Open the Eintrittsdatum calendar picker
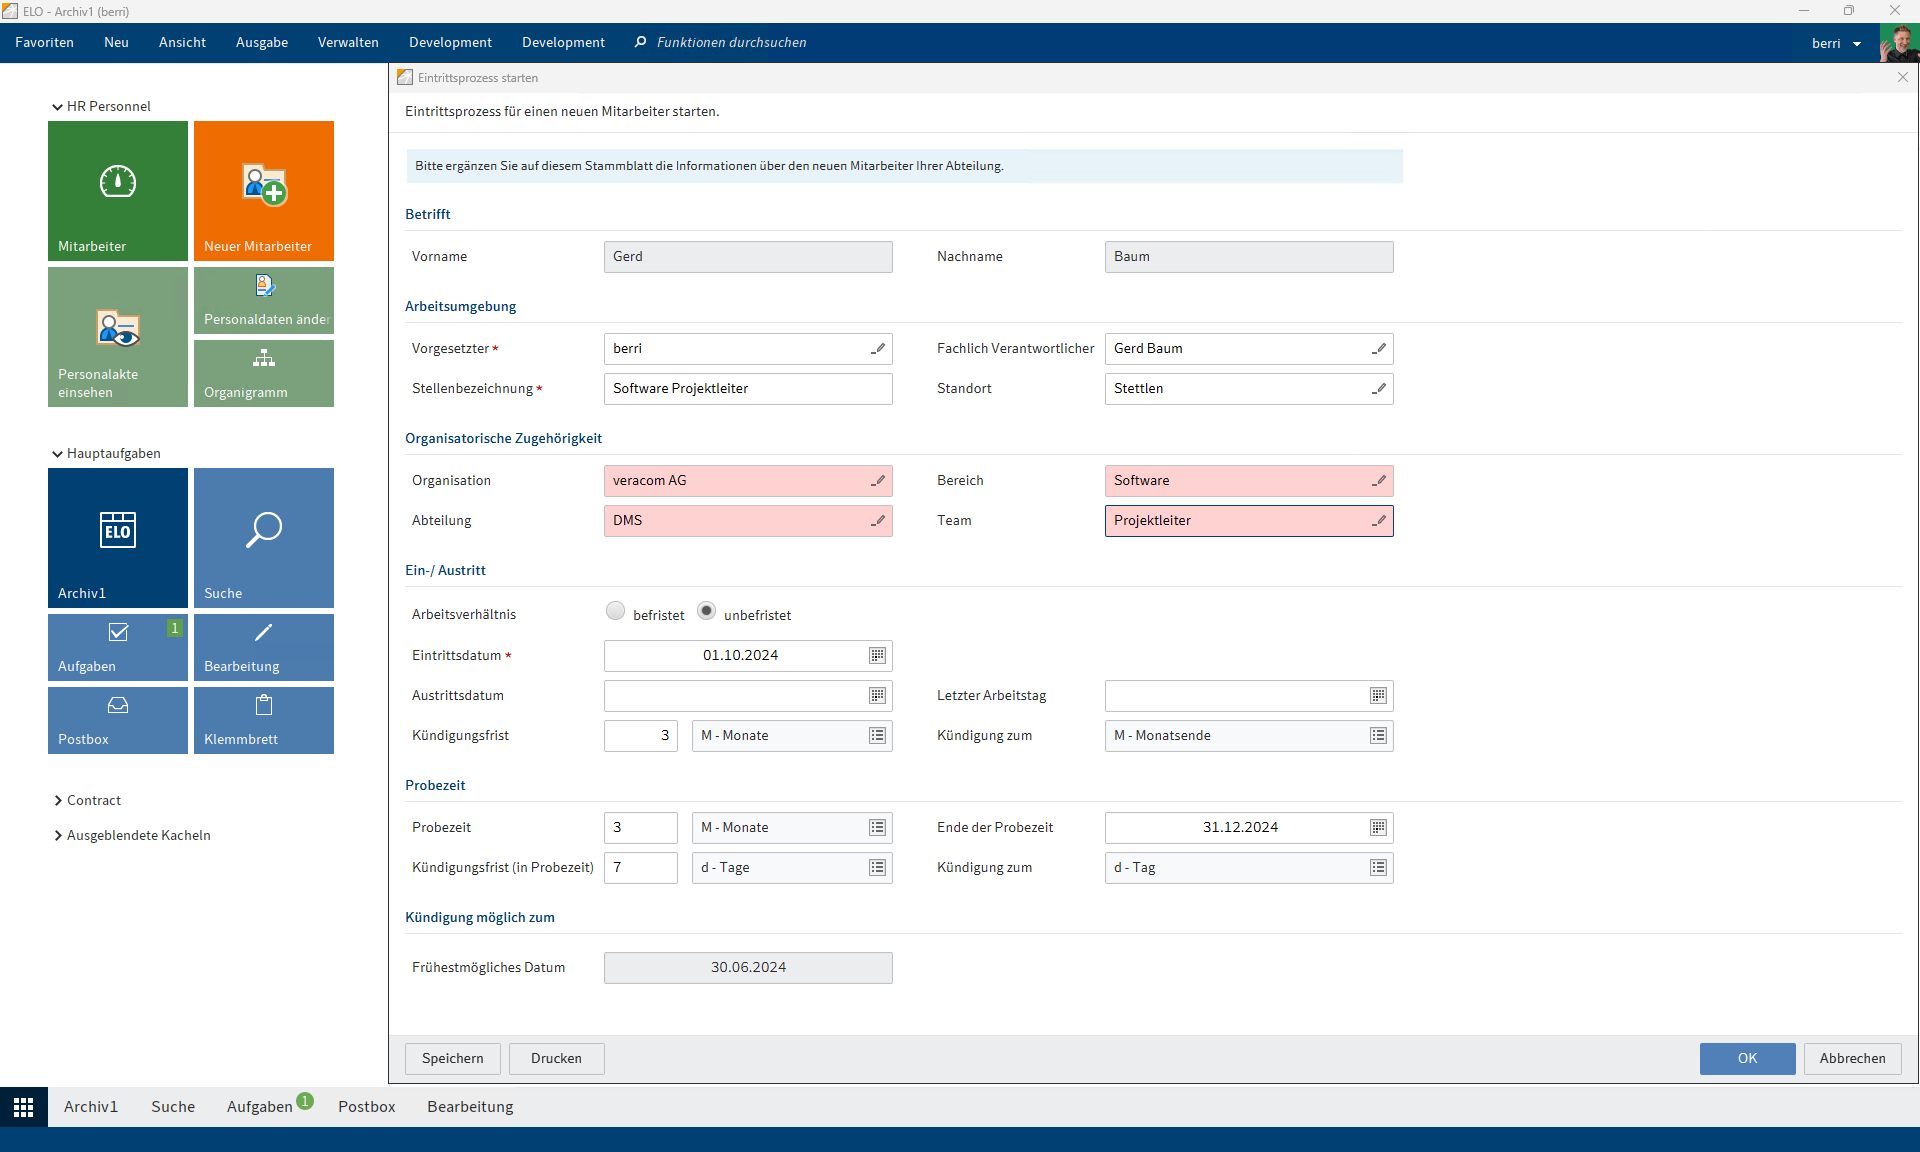 (x=877, y=656)
